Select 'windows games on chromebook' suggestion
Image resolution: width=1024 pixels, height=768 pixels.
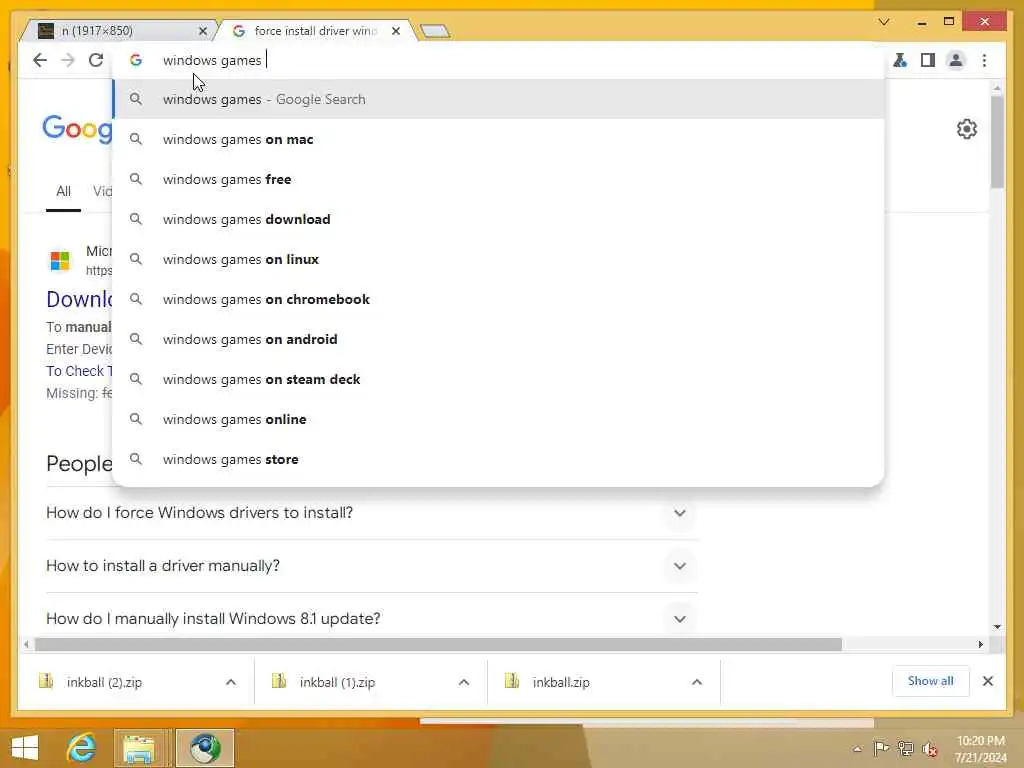coord(499,299)
